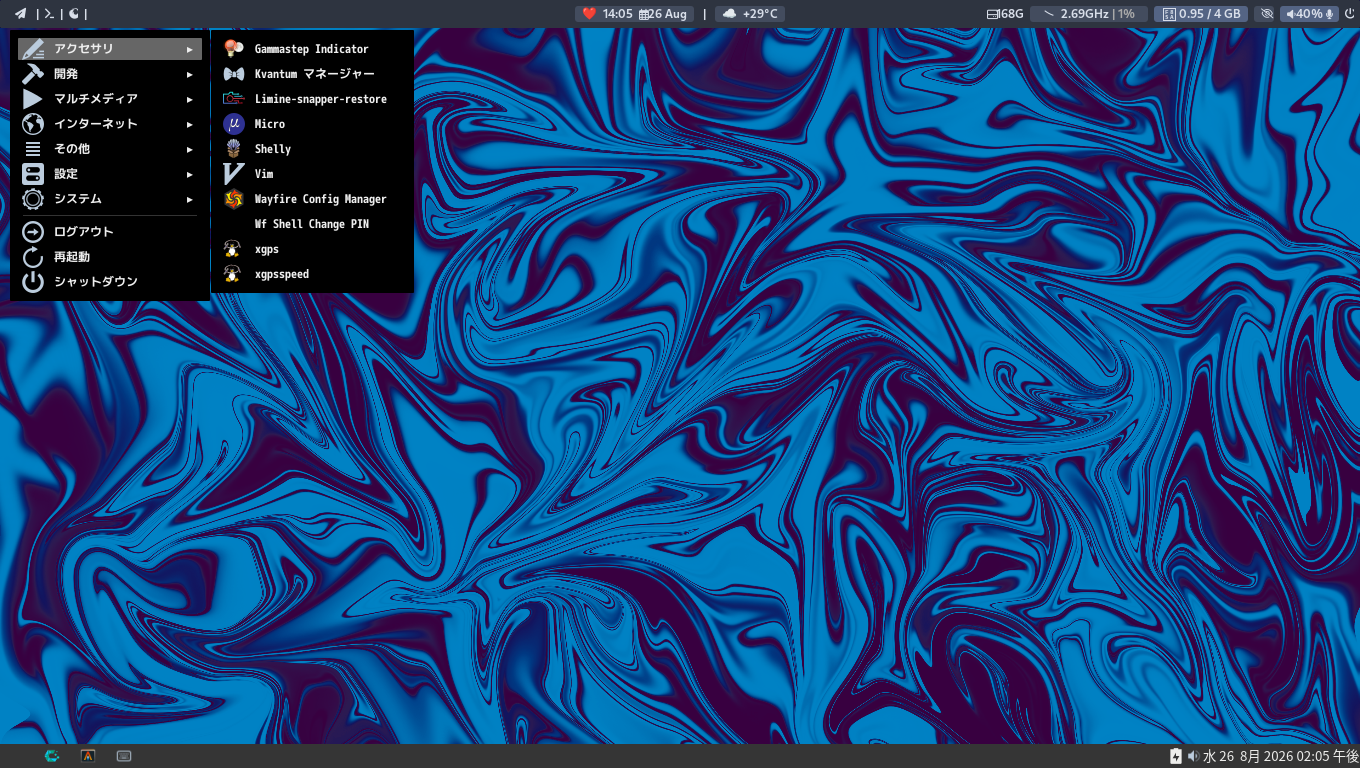Click the インターネット globe icon
Image resolution: width=1360 pixels, height=768 pixels.
click(33, 124)
